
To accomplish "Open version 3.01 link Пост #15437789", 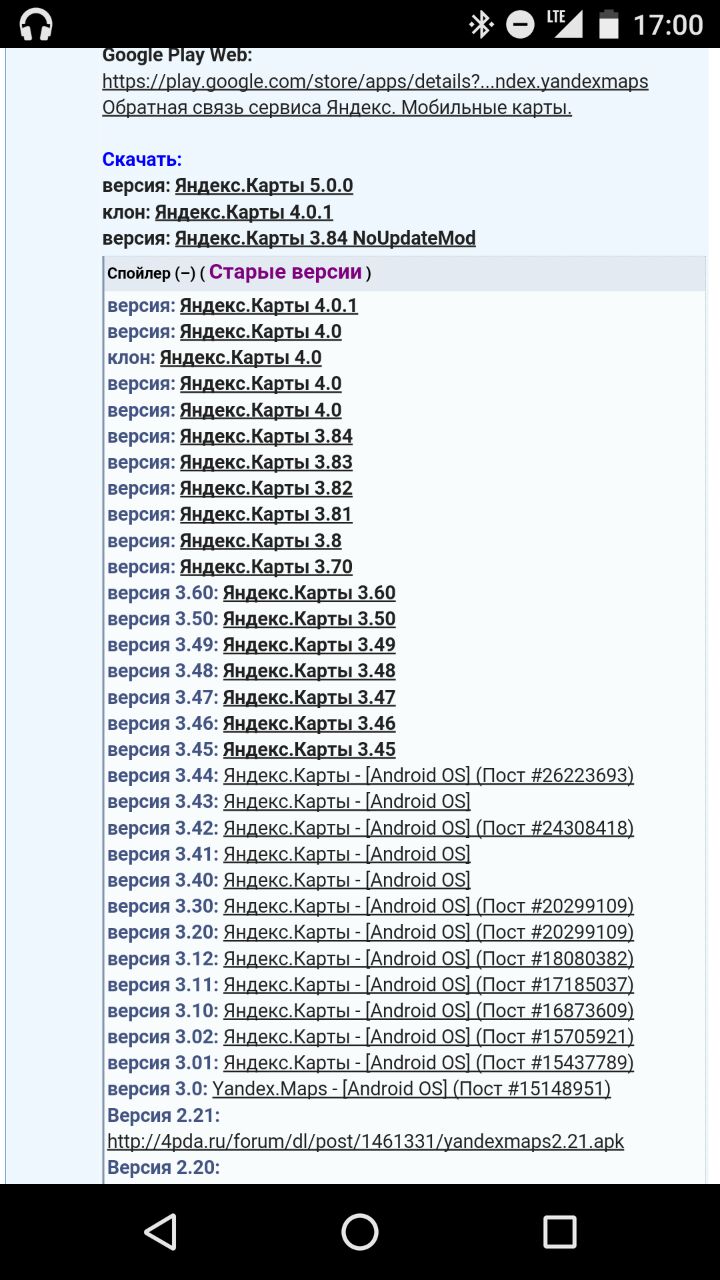I will [428, 1063].
